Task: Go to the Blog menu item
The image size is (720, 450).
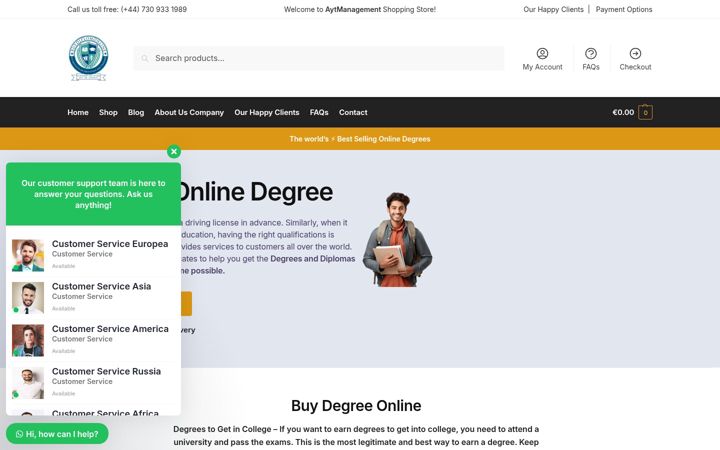Action: click(136, 112)
